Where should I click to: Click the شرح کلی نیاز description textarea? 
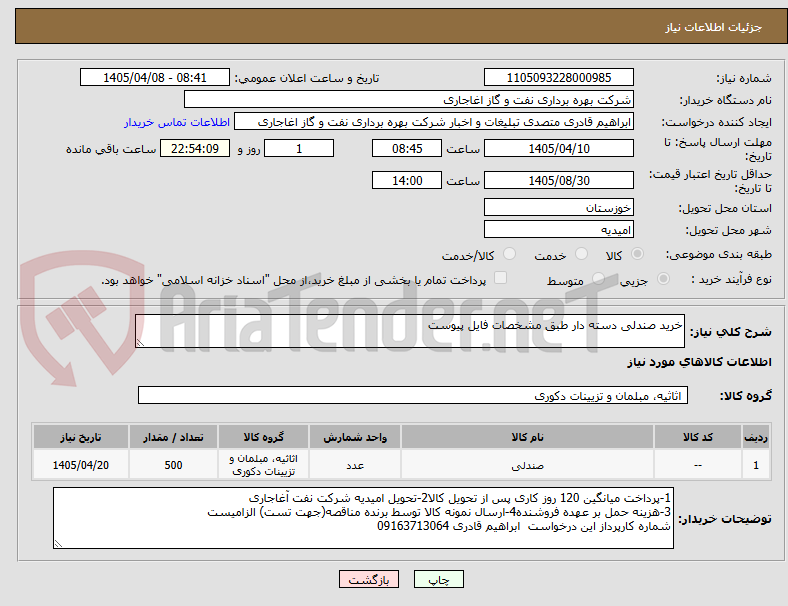pos(410,331)
